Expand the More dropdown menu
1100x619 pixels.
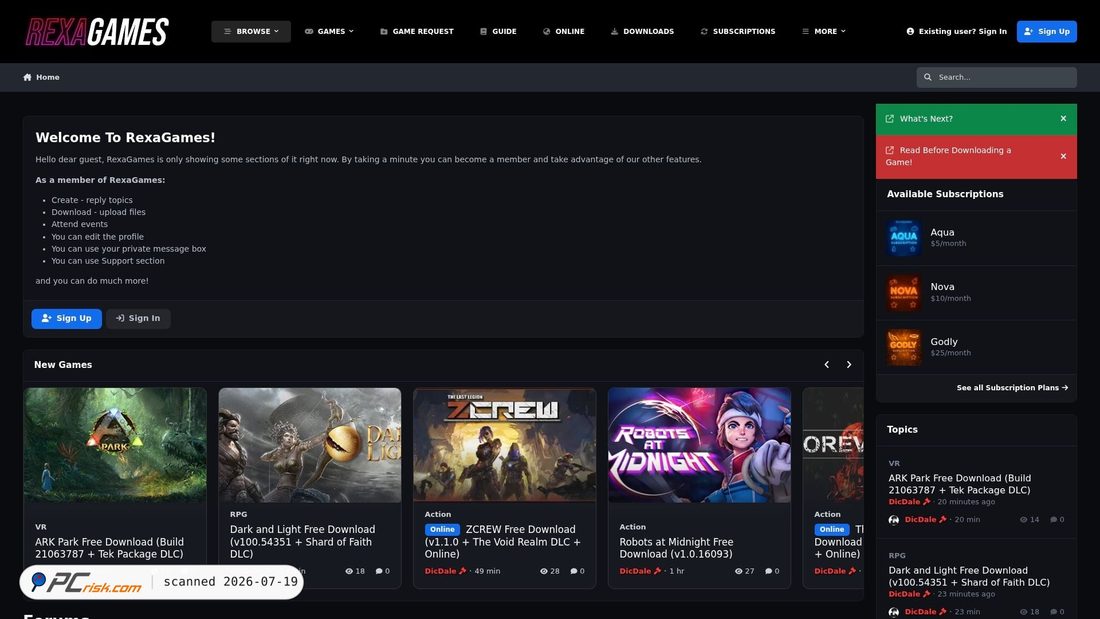click(824, 32)
